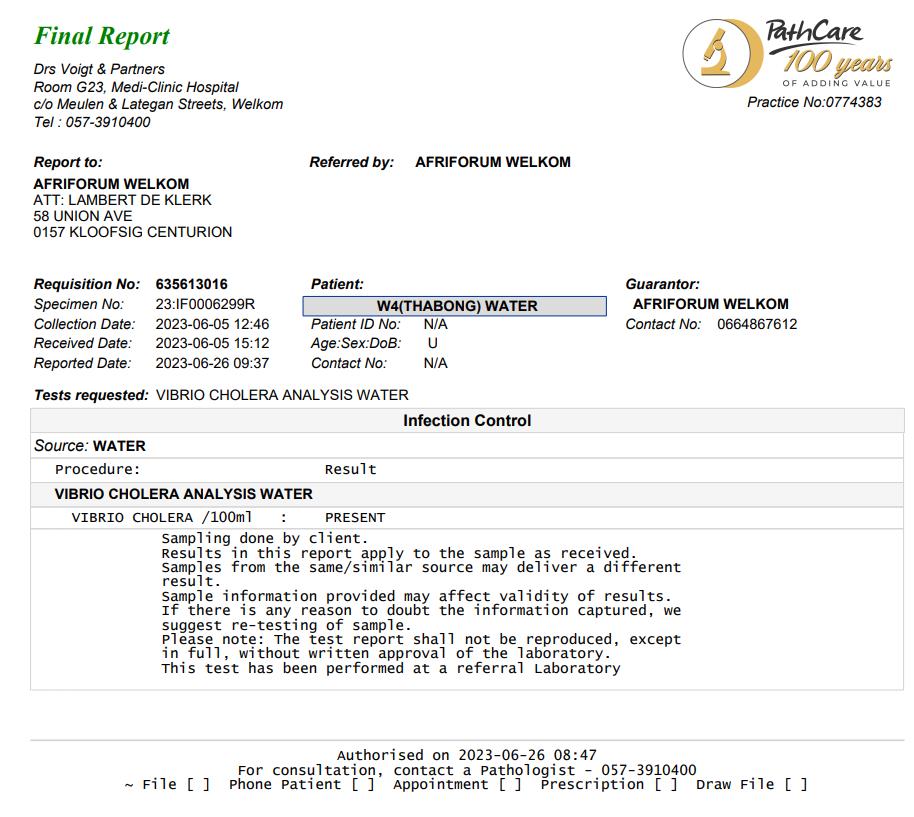Click reported date 2023-06-26 09:37
The image size is (914, 817).
click(212, 363)
